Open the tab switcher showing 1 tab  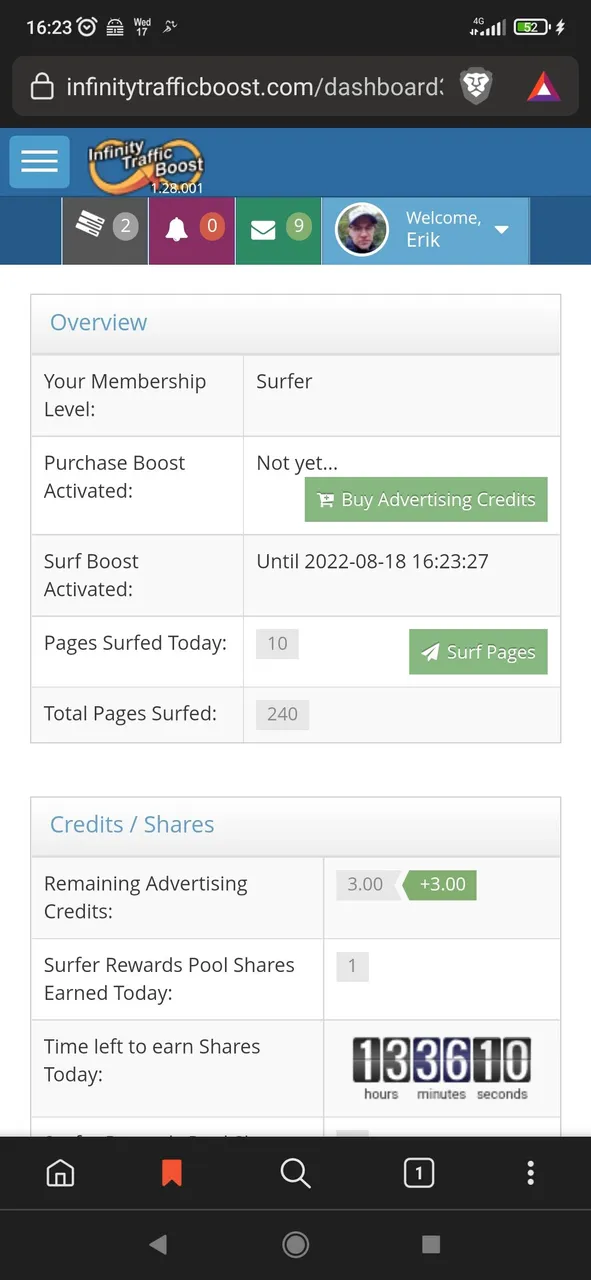[x=418, y=1173]
